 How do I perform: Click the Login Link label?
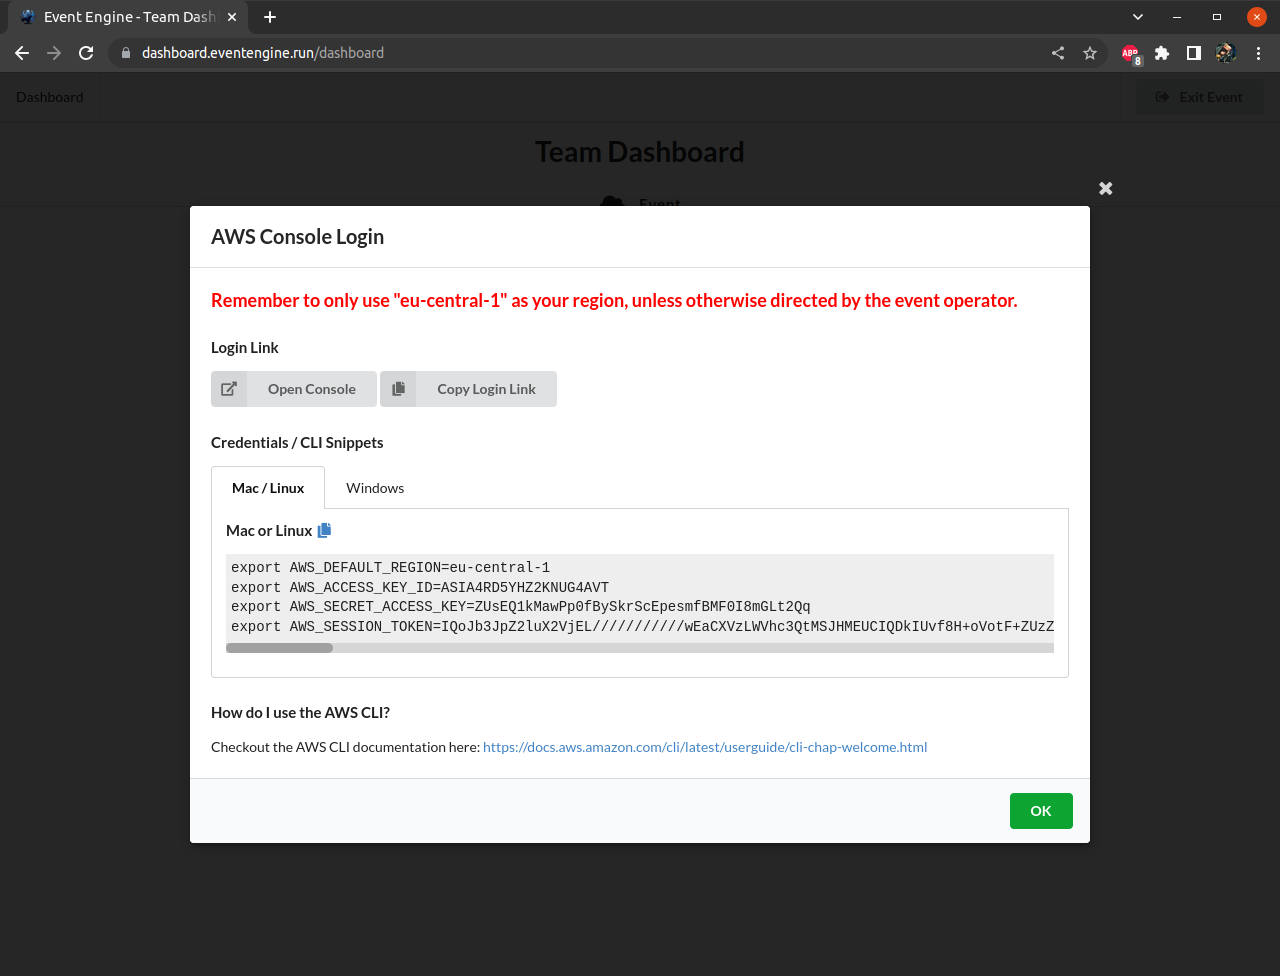(245, 348)
